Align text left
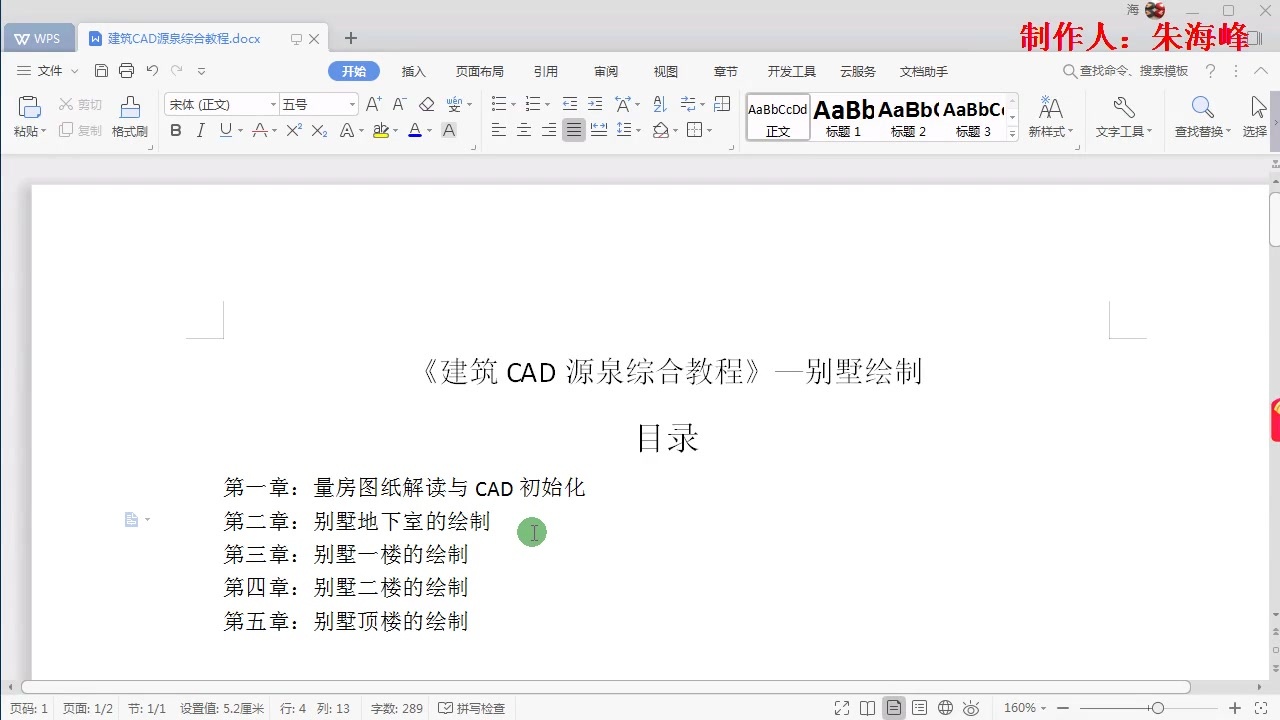The image size is (1280, 720). (x=498, y=130)
